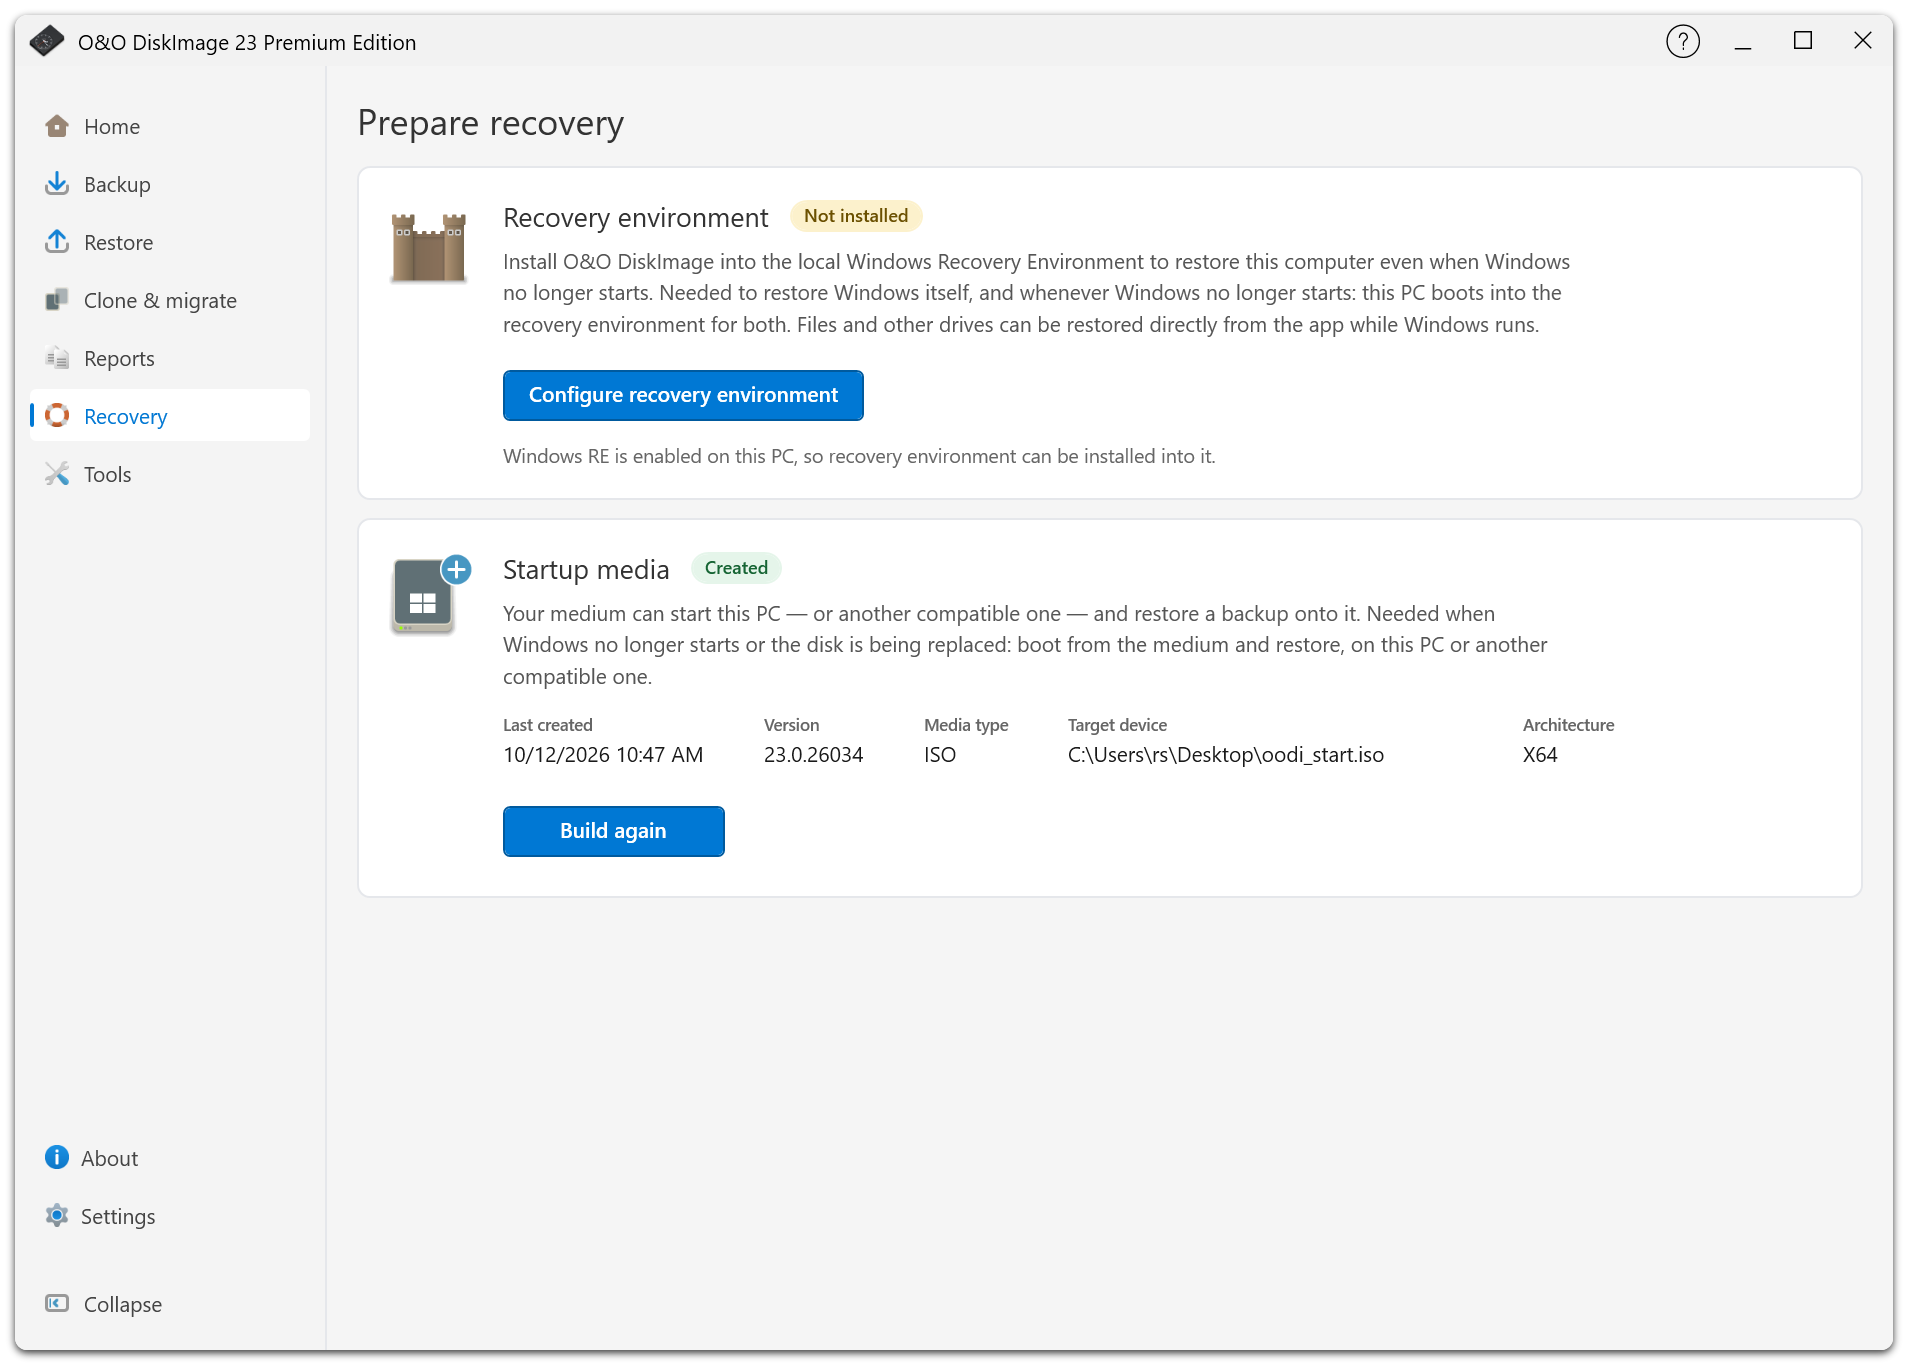Image resolution: width=1908 pixels, height=1365 pixels.
Task: Click the Media type label
Action: [966, 725]
